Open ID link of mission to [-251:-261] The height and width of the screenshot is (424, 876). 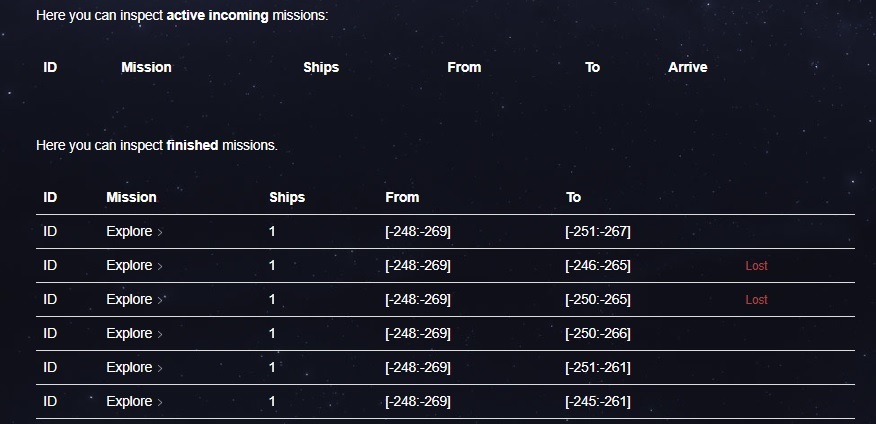coord(50,368)
